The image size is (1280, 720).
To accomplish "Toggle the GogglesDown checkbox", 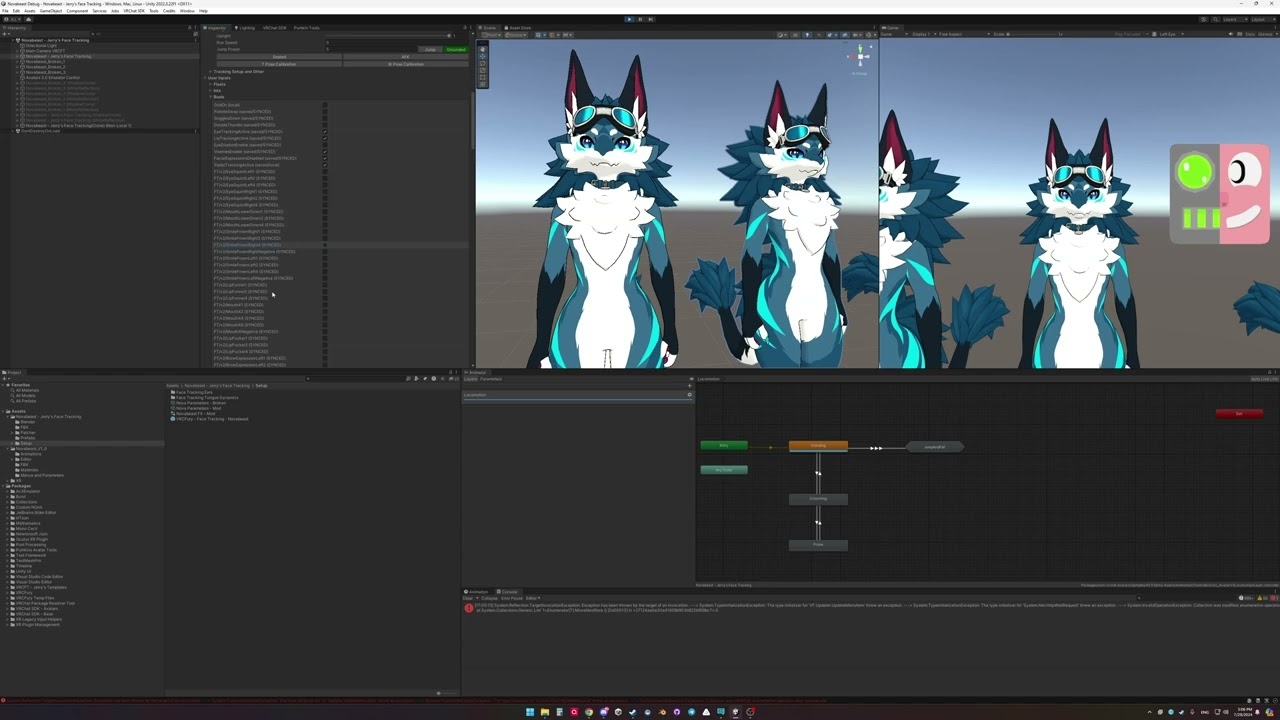I will click(325, 118).
